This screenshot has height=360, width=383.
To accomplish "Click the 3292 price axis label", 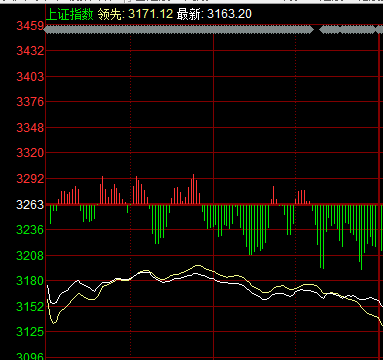I will point(30,178).
